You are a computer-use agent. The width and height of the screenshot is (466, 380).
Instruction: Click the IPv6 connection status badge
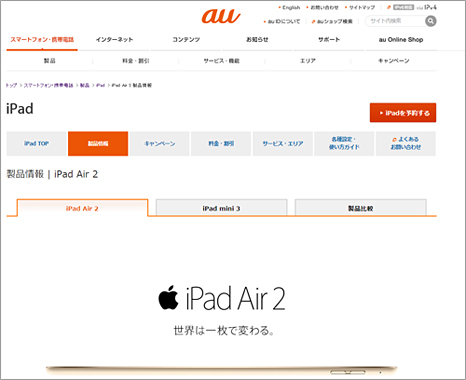[x=403, y=7]
